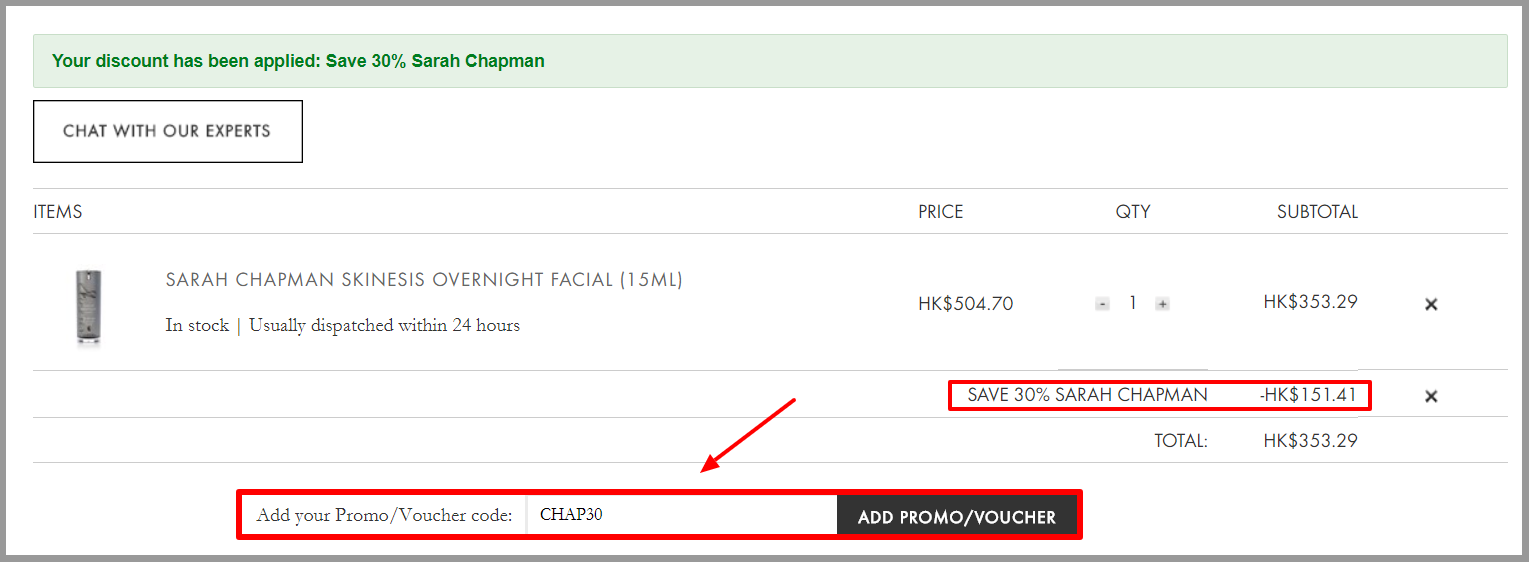
Task: Select the total HK$353.29 amount
Action: tap(1310, 440)
